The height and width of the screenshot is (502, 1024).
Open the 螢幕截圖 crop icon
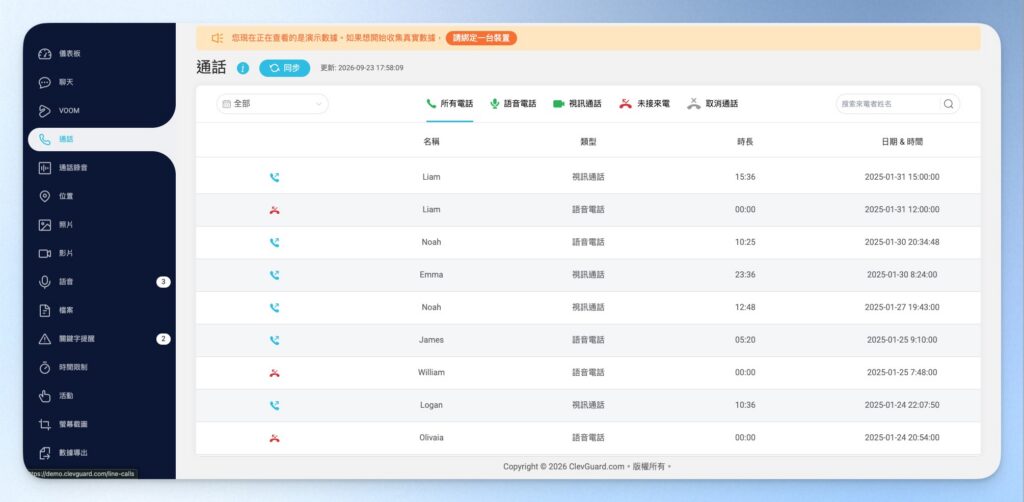(44, 424)
